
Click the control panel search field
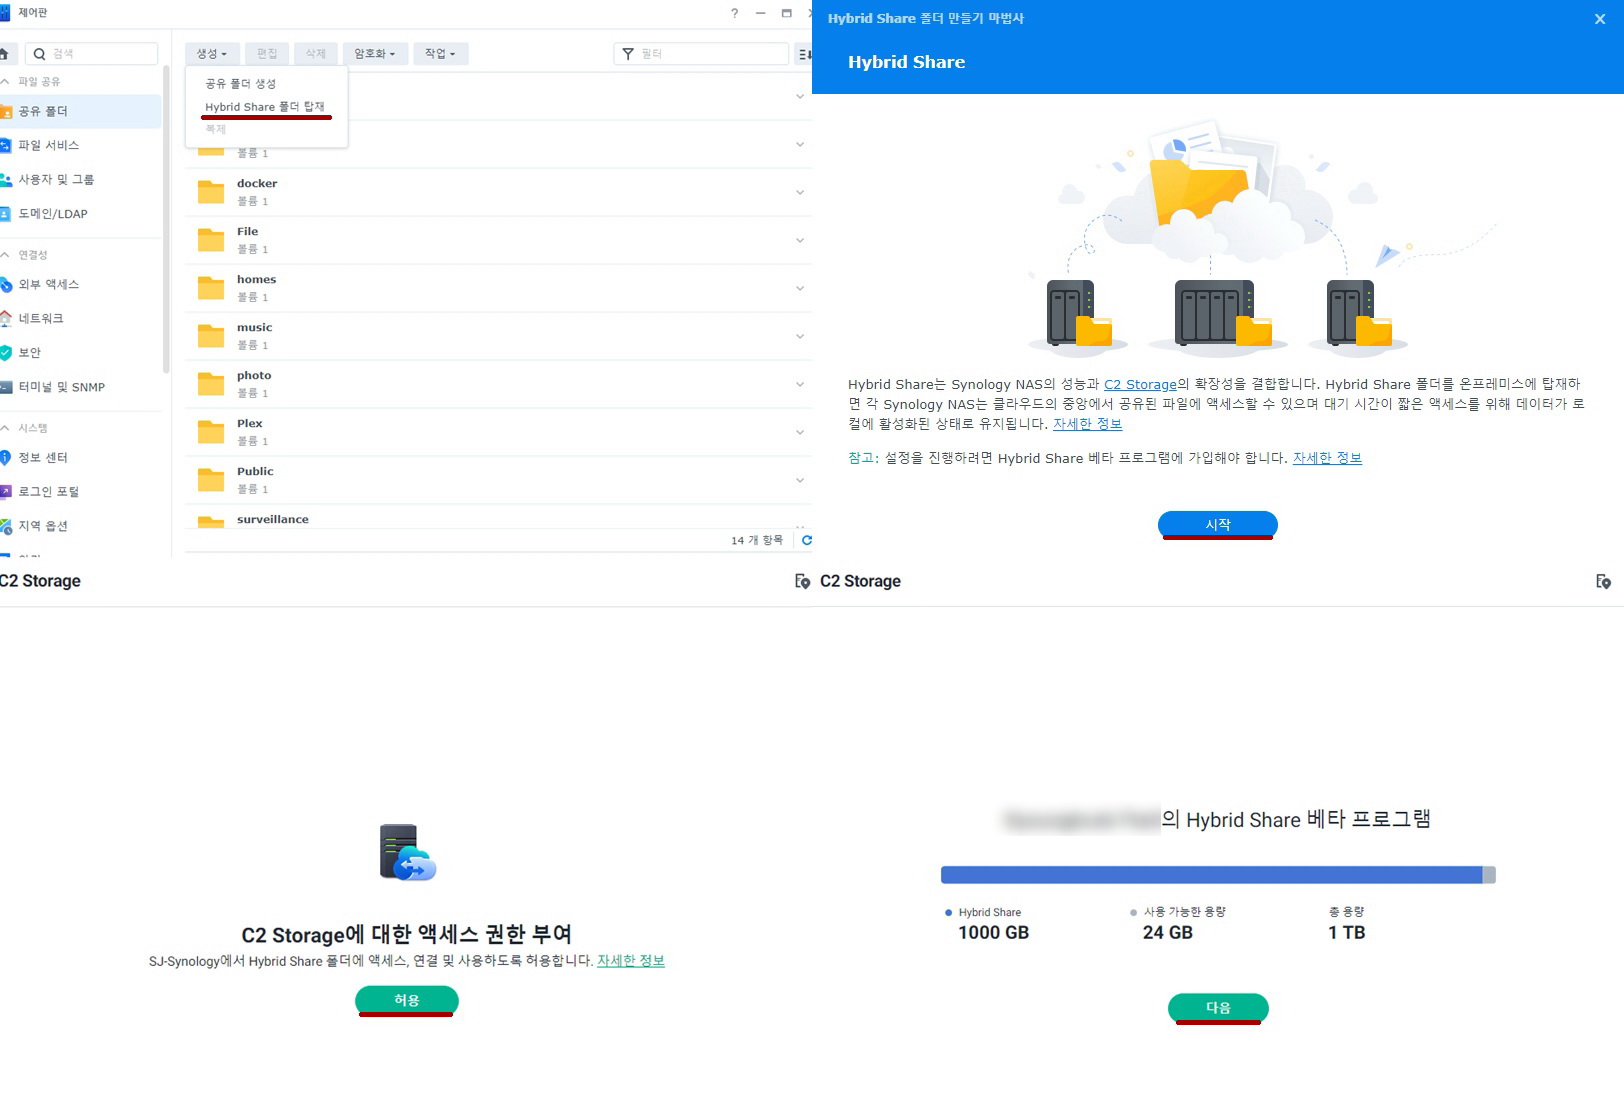click(x=92, y=54)
